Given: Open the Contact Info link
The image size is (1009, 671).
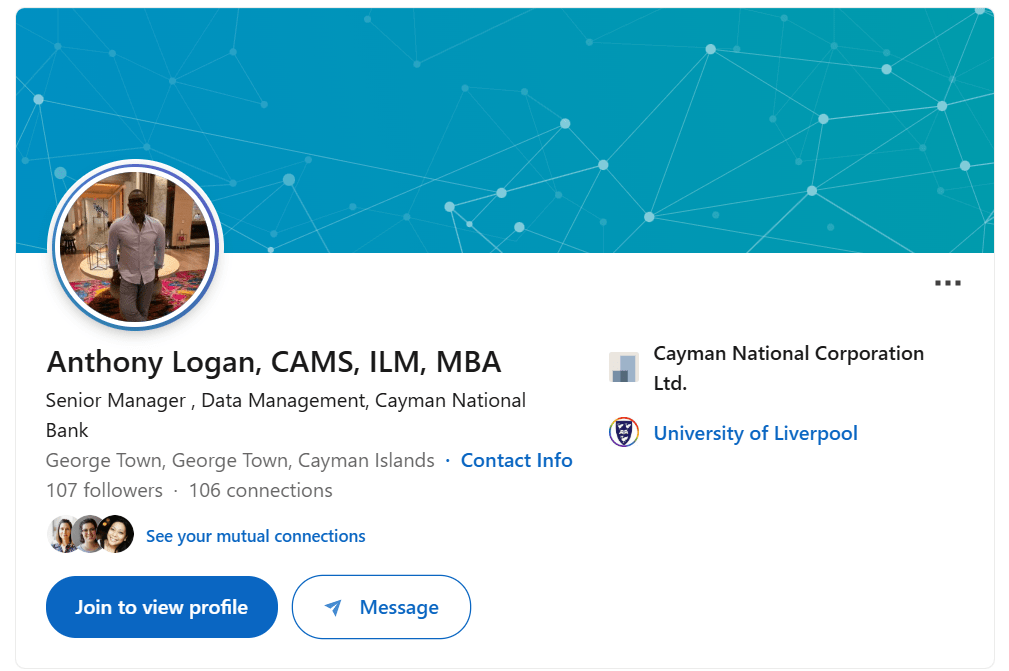Looking at the screenshot, I should (x=516, y=461).
